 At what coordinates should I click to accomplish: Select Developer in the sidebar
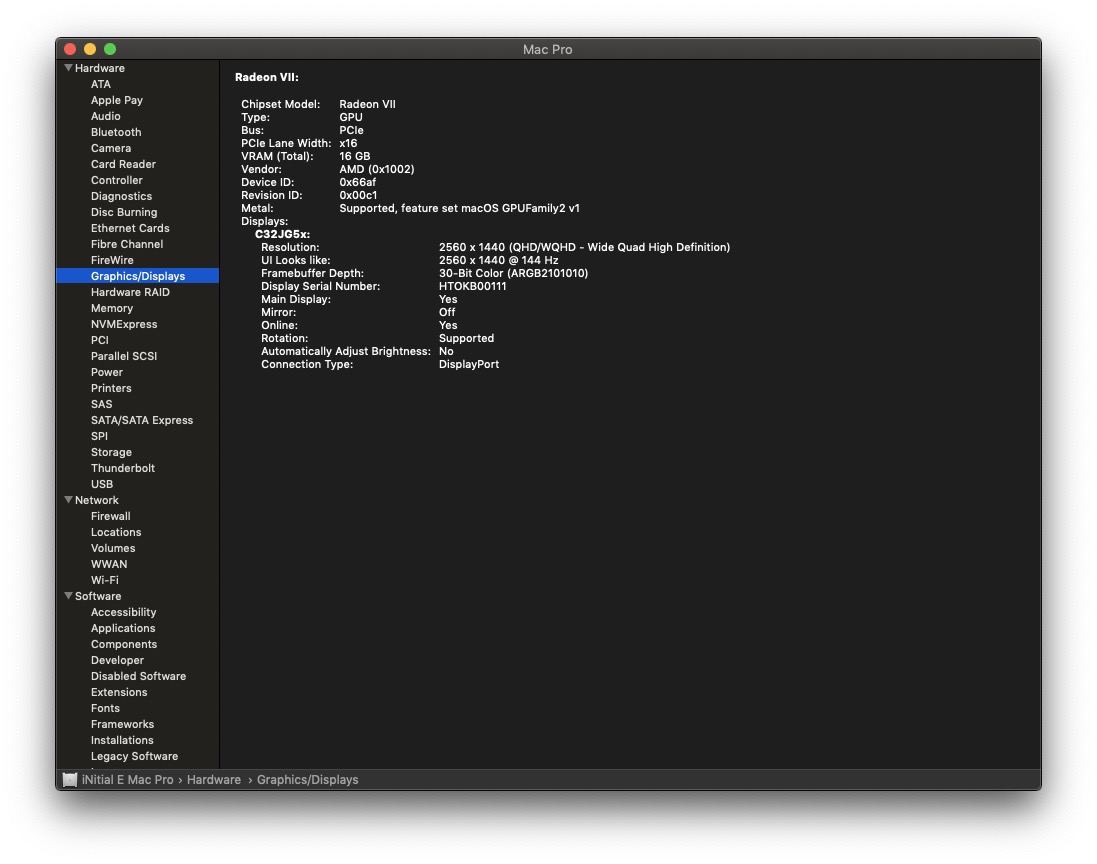[x=118, y=660]
